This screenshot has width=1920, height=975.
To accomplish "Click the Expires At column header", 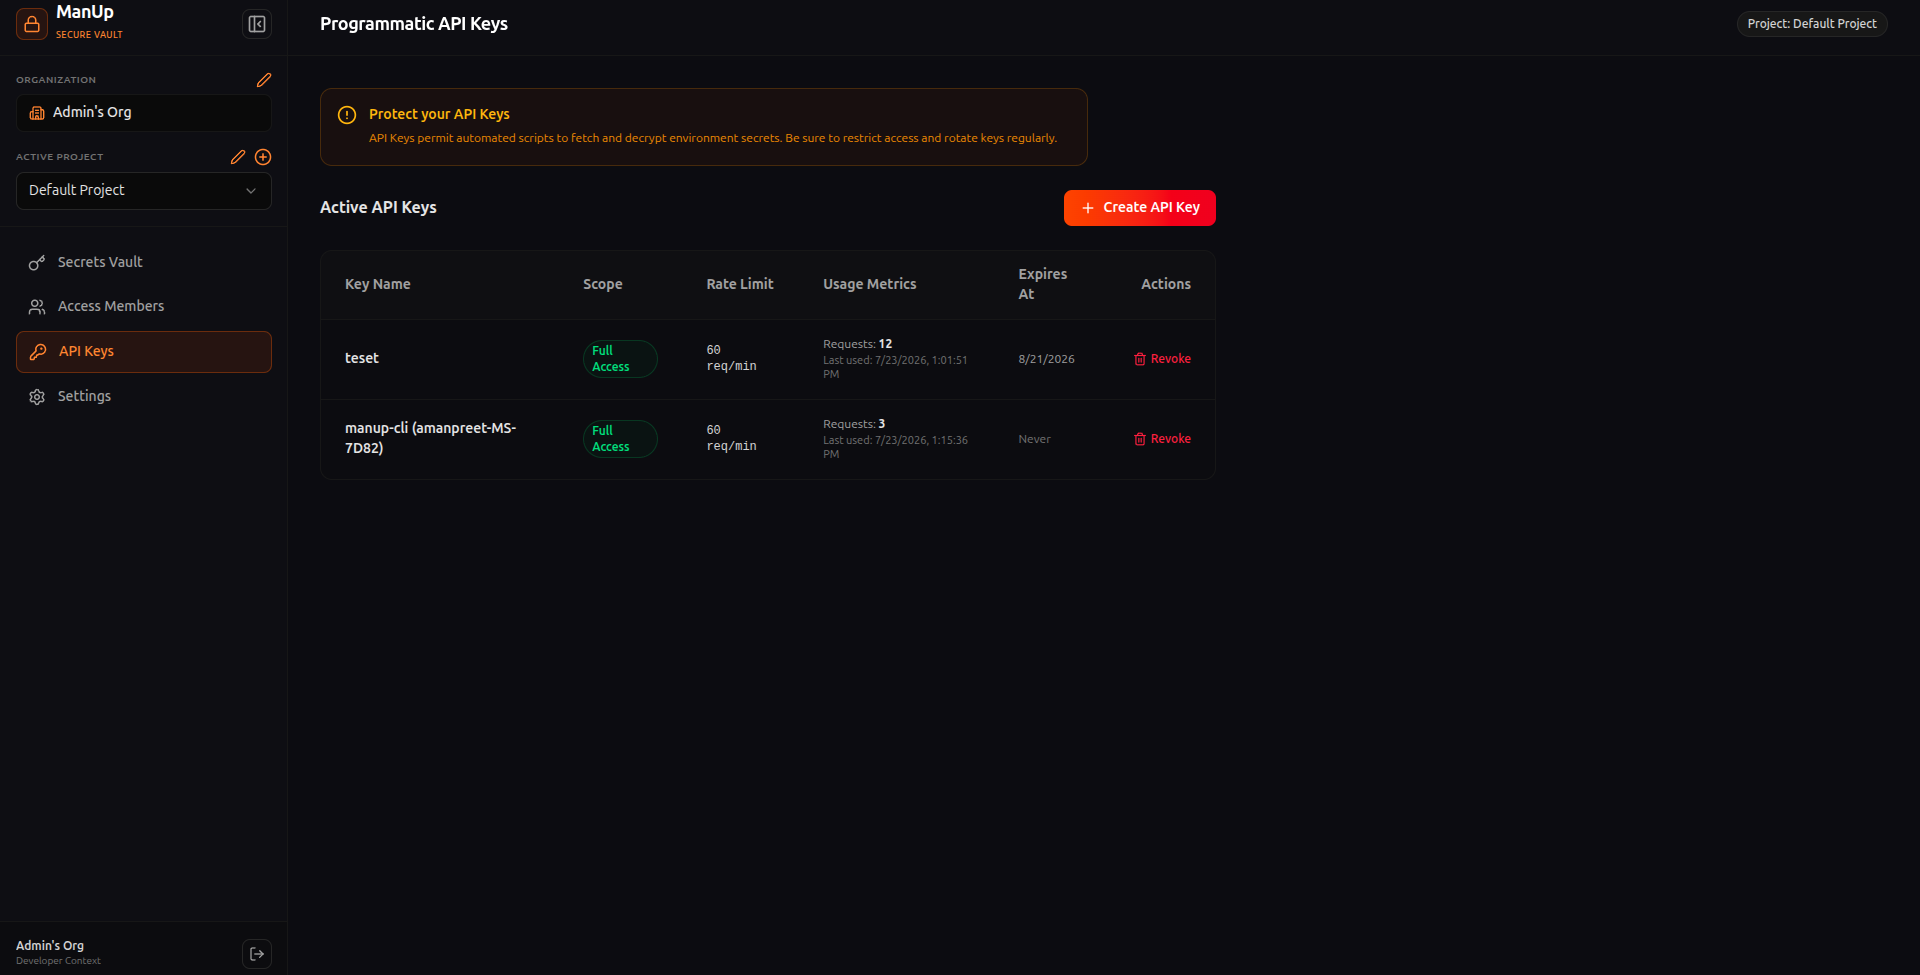I will pyautogui.click(x=1043, y=284).
